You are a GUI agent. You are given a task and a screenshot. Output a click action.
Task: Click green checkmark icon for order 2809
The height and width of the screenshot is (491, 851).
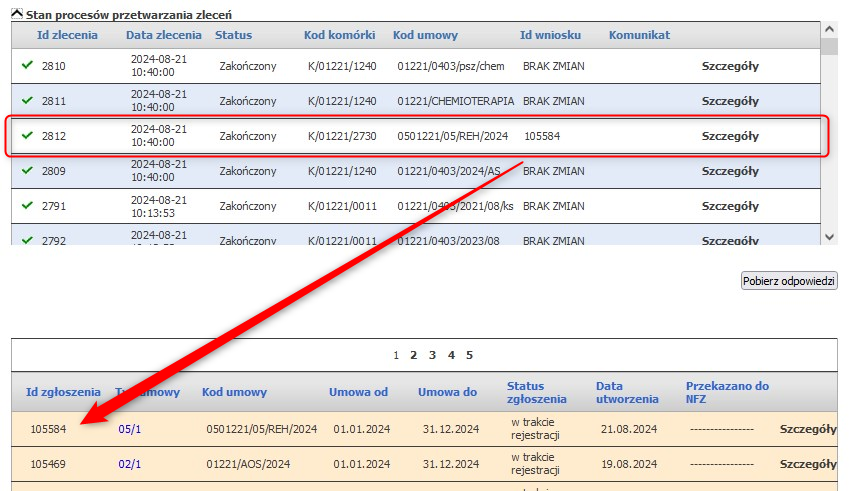(x=27, y=171)
